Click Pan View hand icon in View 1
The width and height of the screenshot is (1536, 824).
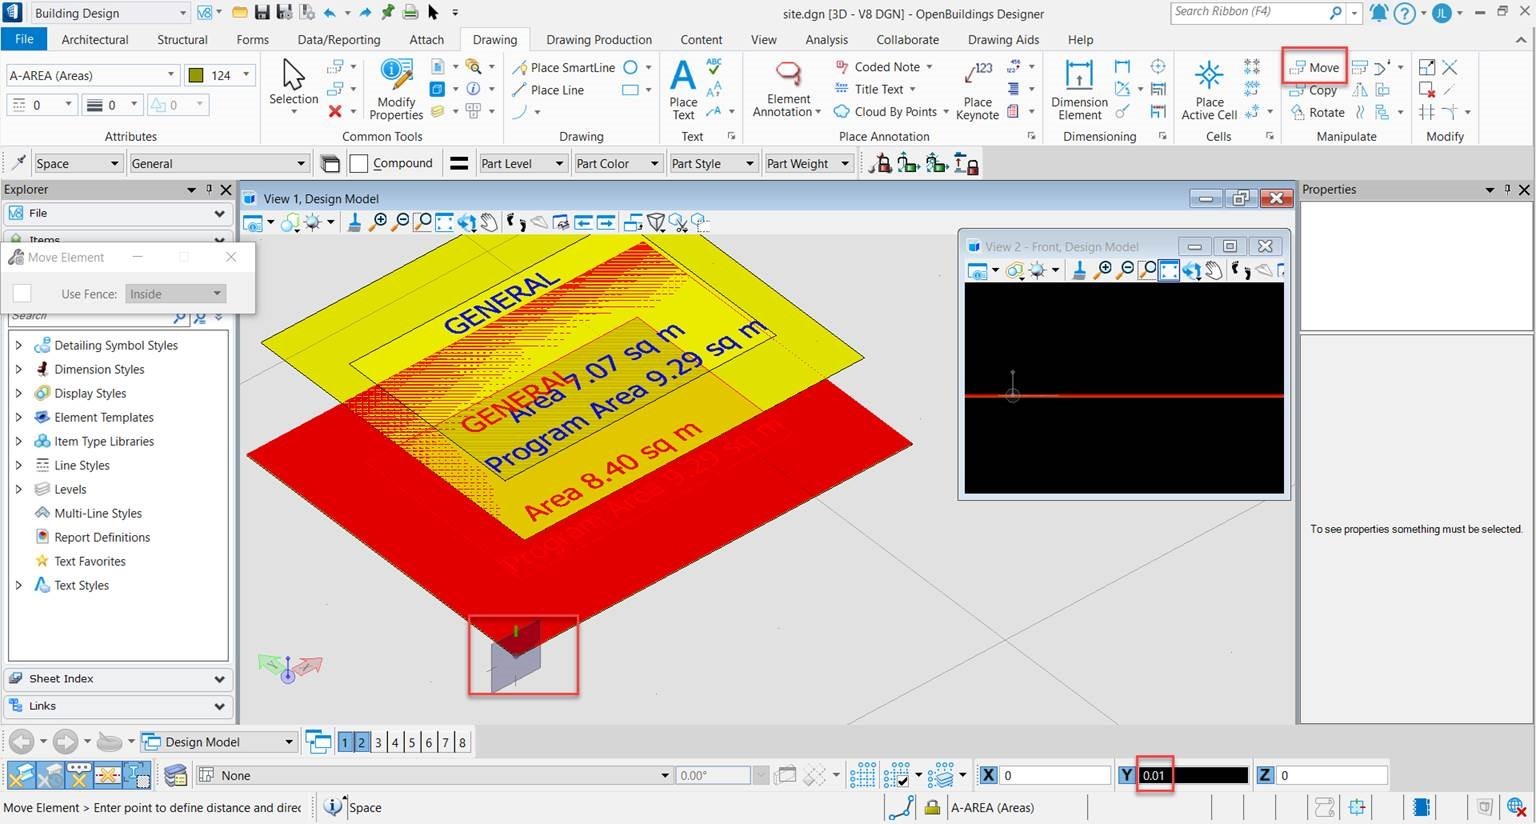pyautogui.click(x=488, y=222)
